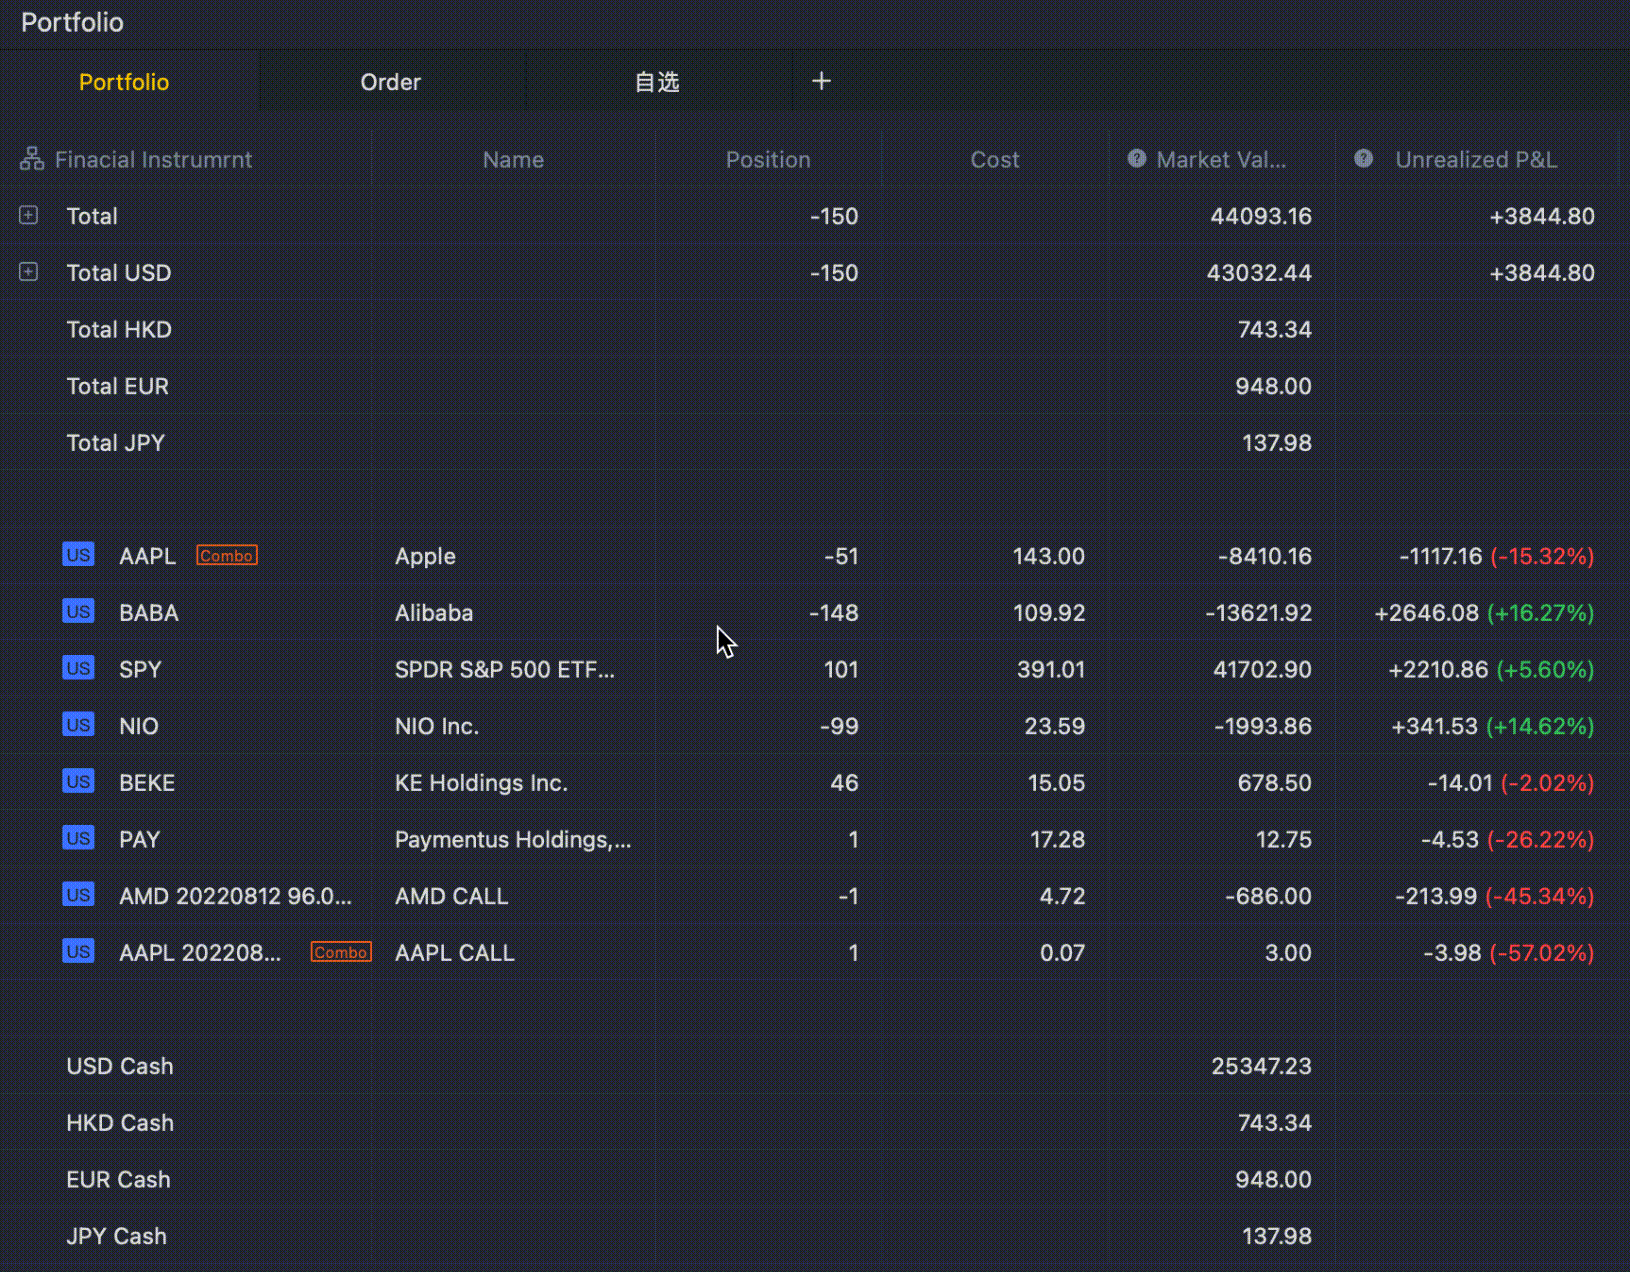Select the Paymentus Holdings name cell

(x=512, y=840)
